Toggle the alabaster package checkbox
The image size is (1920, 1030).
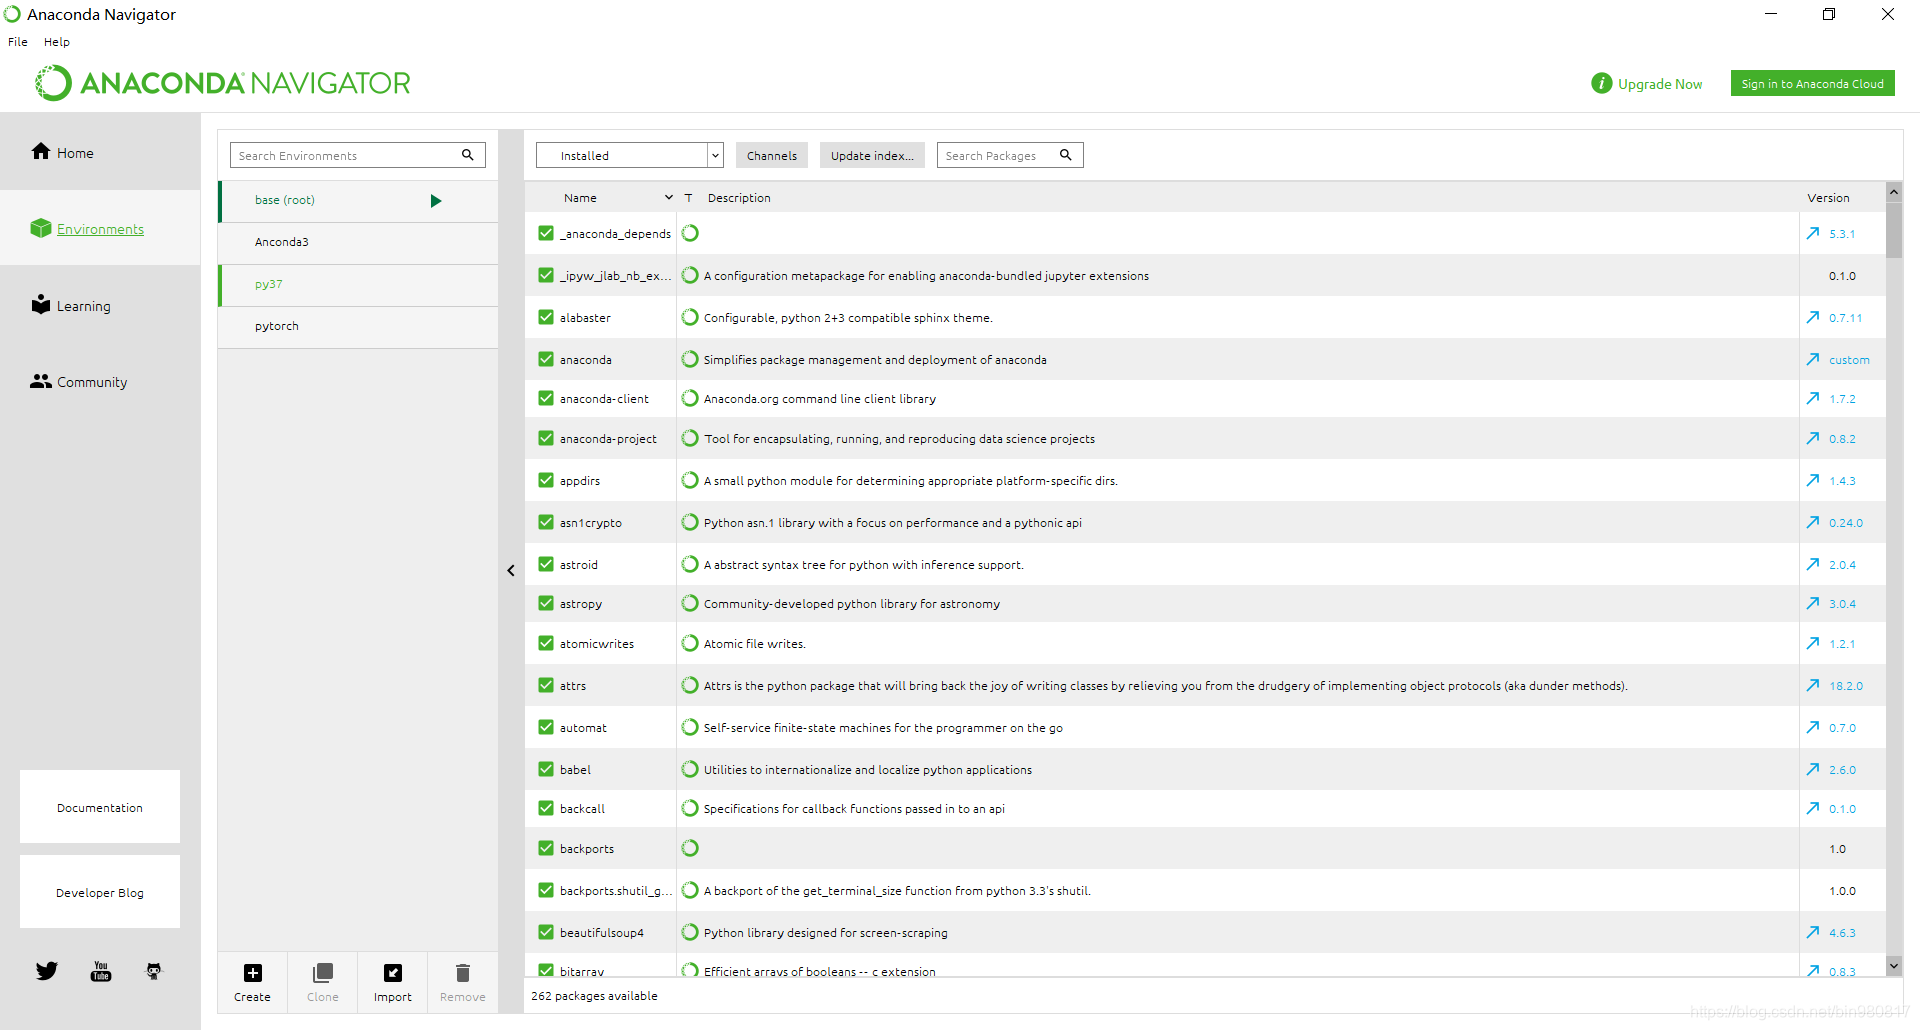click(546, 317)
